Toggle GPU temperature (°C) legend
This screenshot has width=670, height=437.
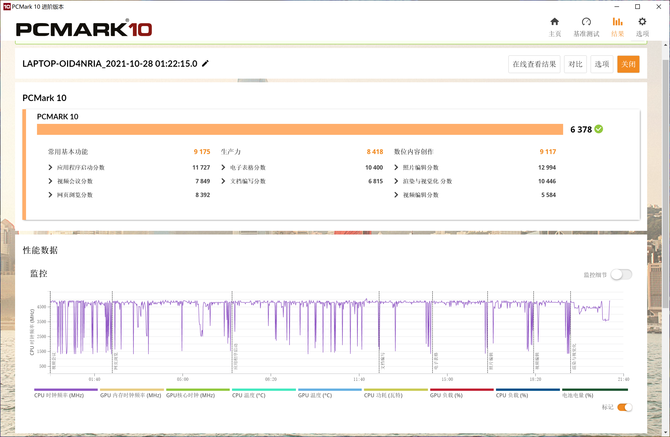330,393
